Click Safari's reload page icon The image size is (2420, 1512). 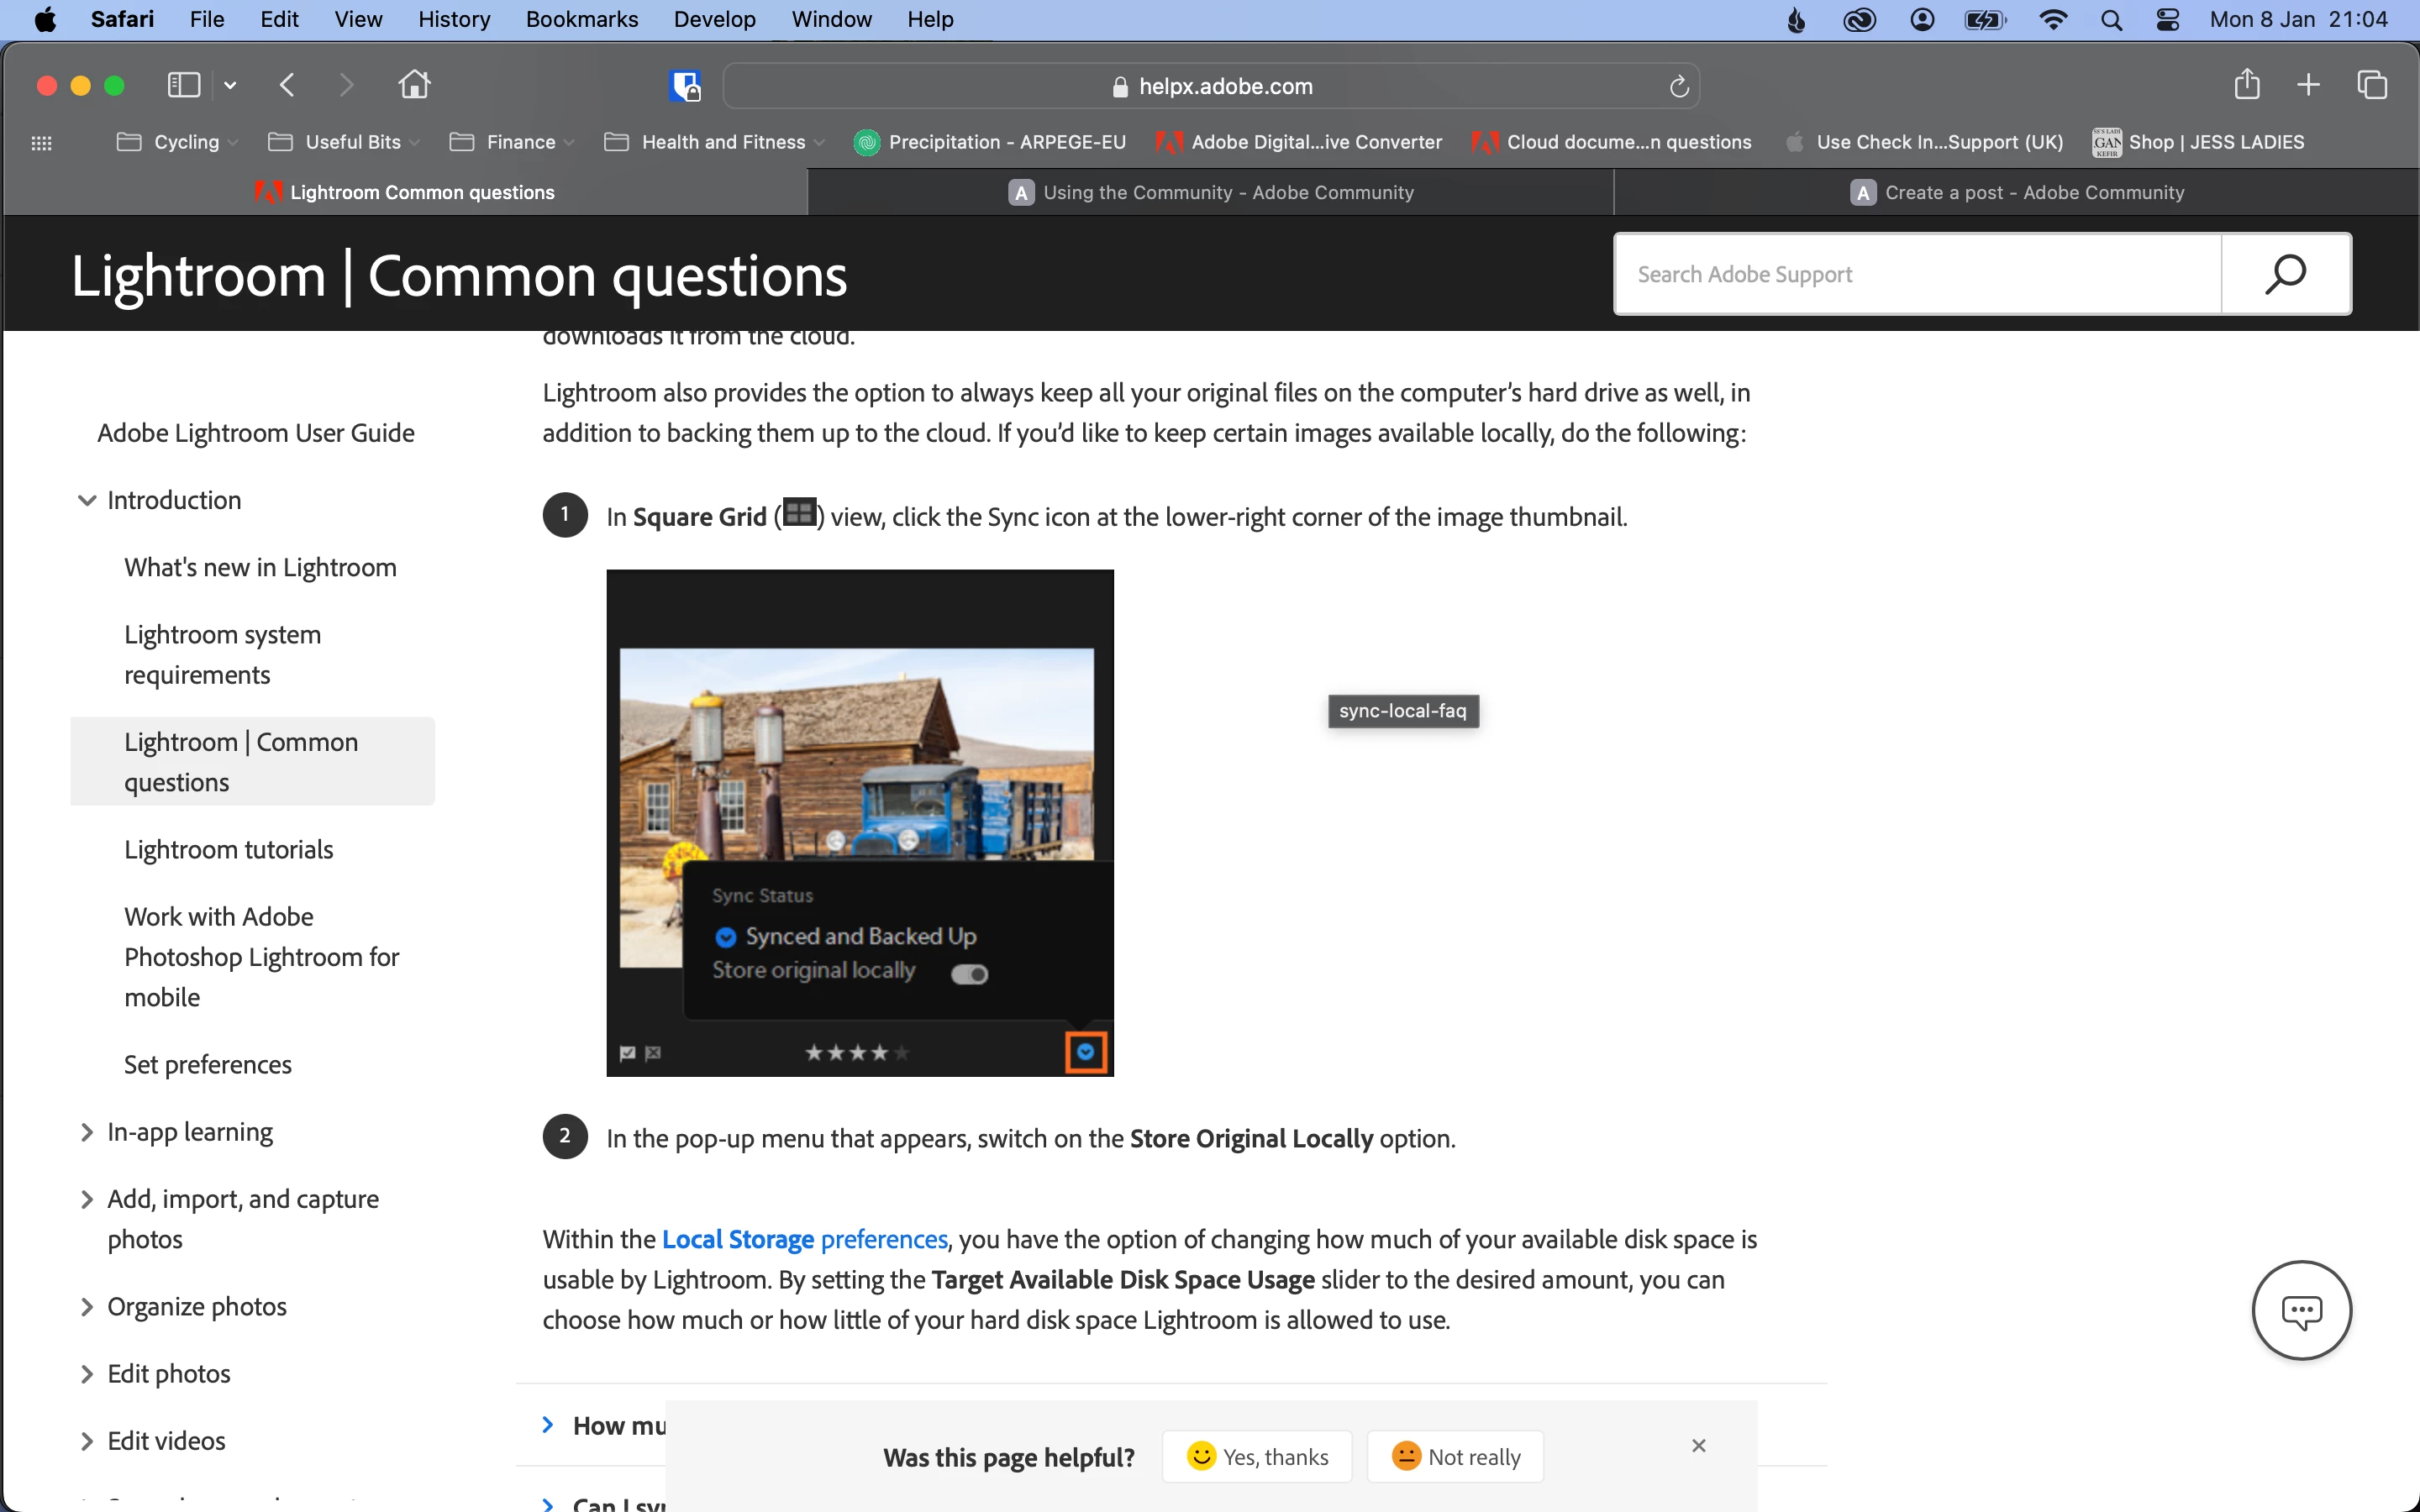(x=1679, y=87)
